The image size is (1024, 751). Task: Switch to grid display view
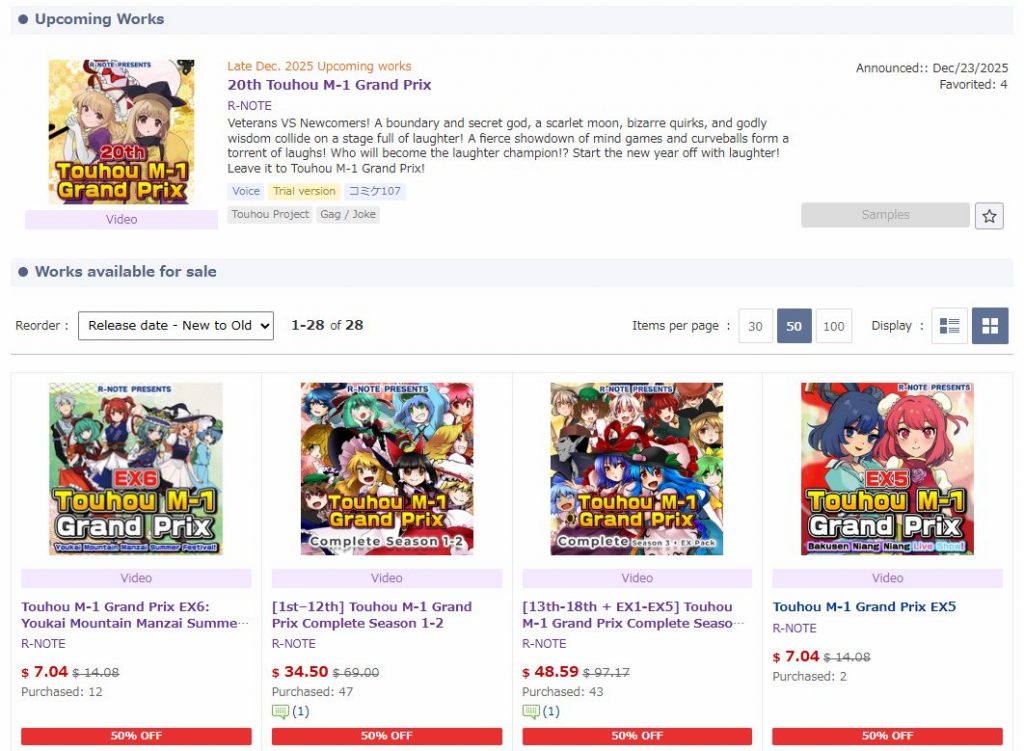pos(990,326)
